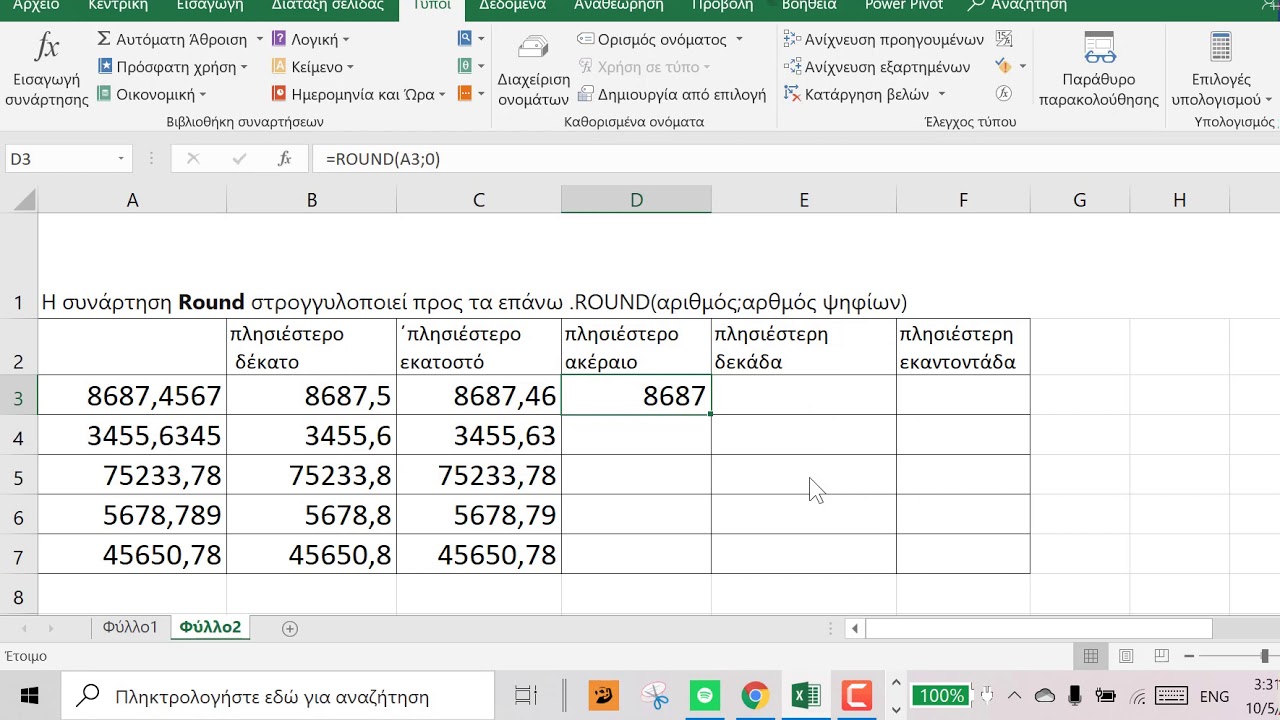Switch to Normal view icon
The image size is (1280, 720).
click(1091, 657)
